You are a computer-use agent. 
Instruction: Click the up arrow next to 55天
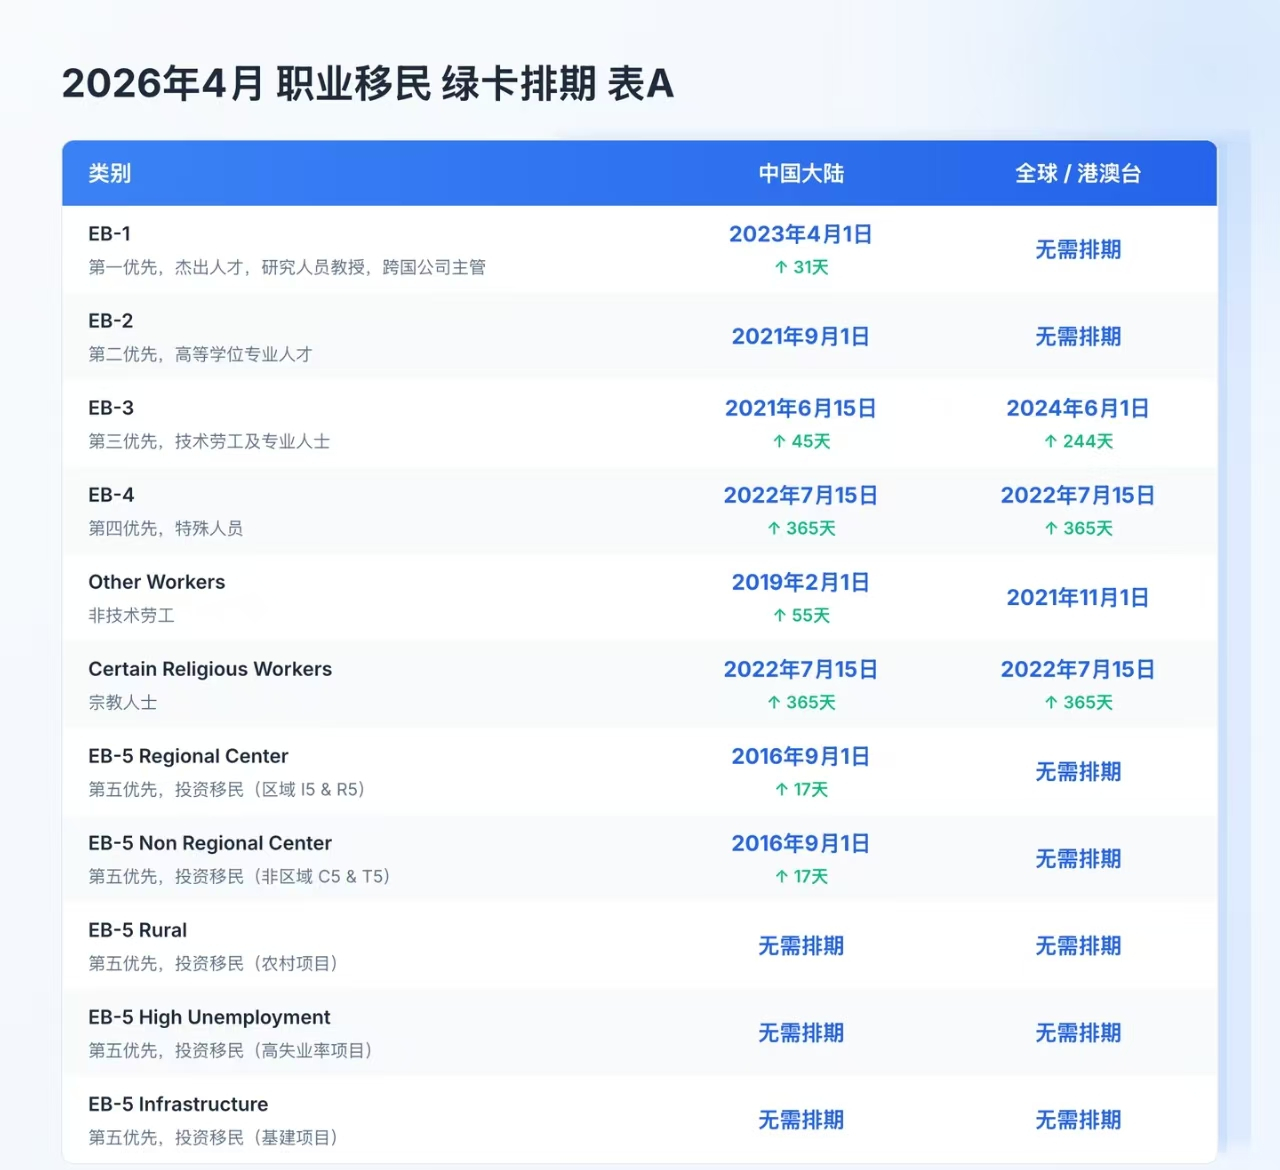click(779, 615)
